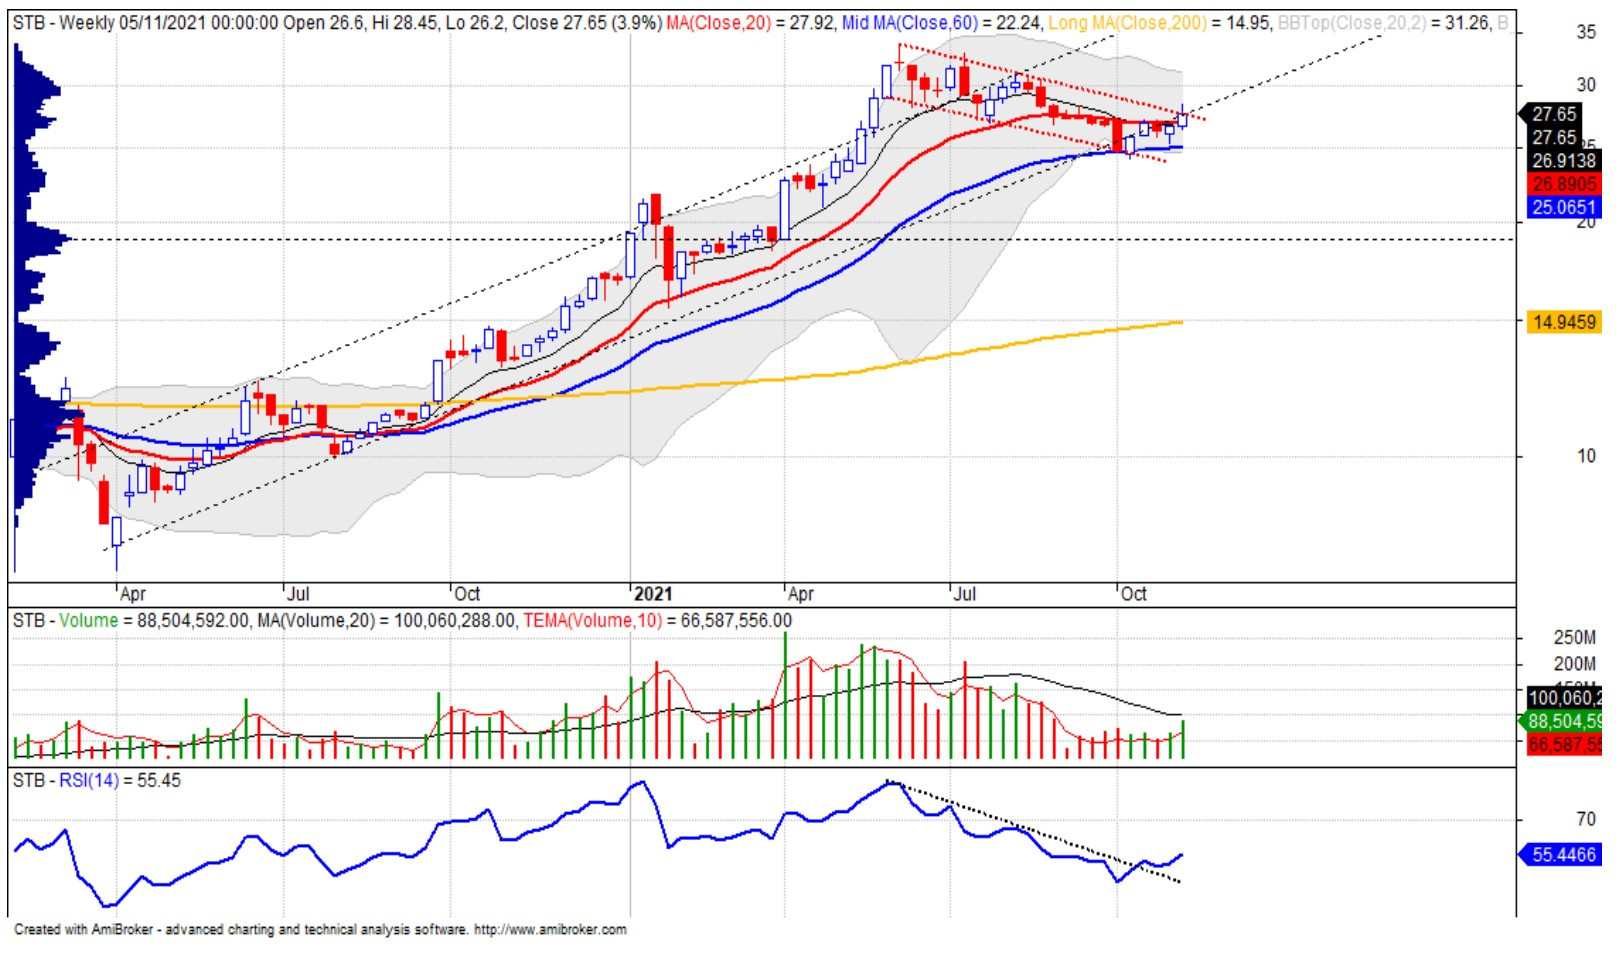Click the 'STB - Volume = 88,504,592.00' label
The image size is (1624, 955).
[130, 620]
